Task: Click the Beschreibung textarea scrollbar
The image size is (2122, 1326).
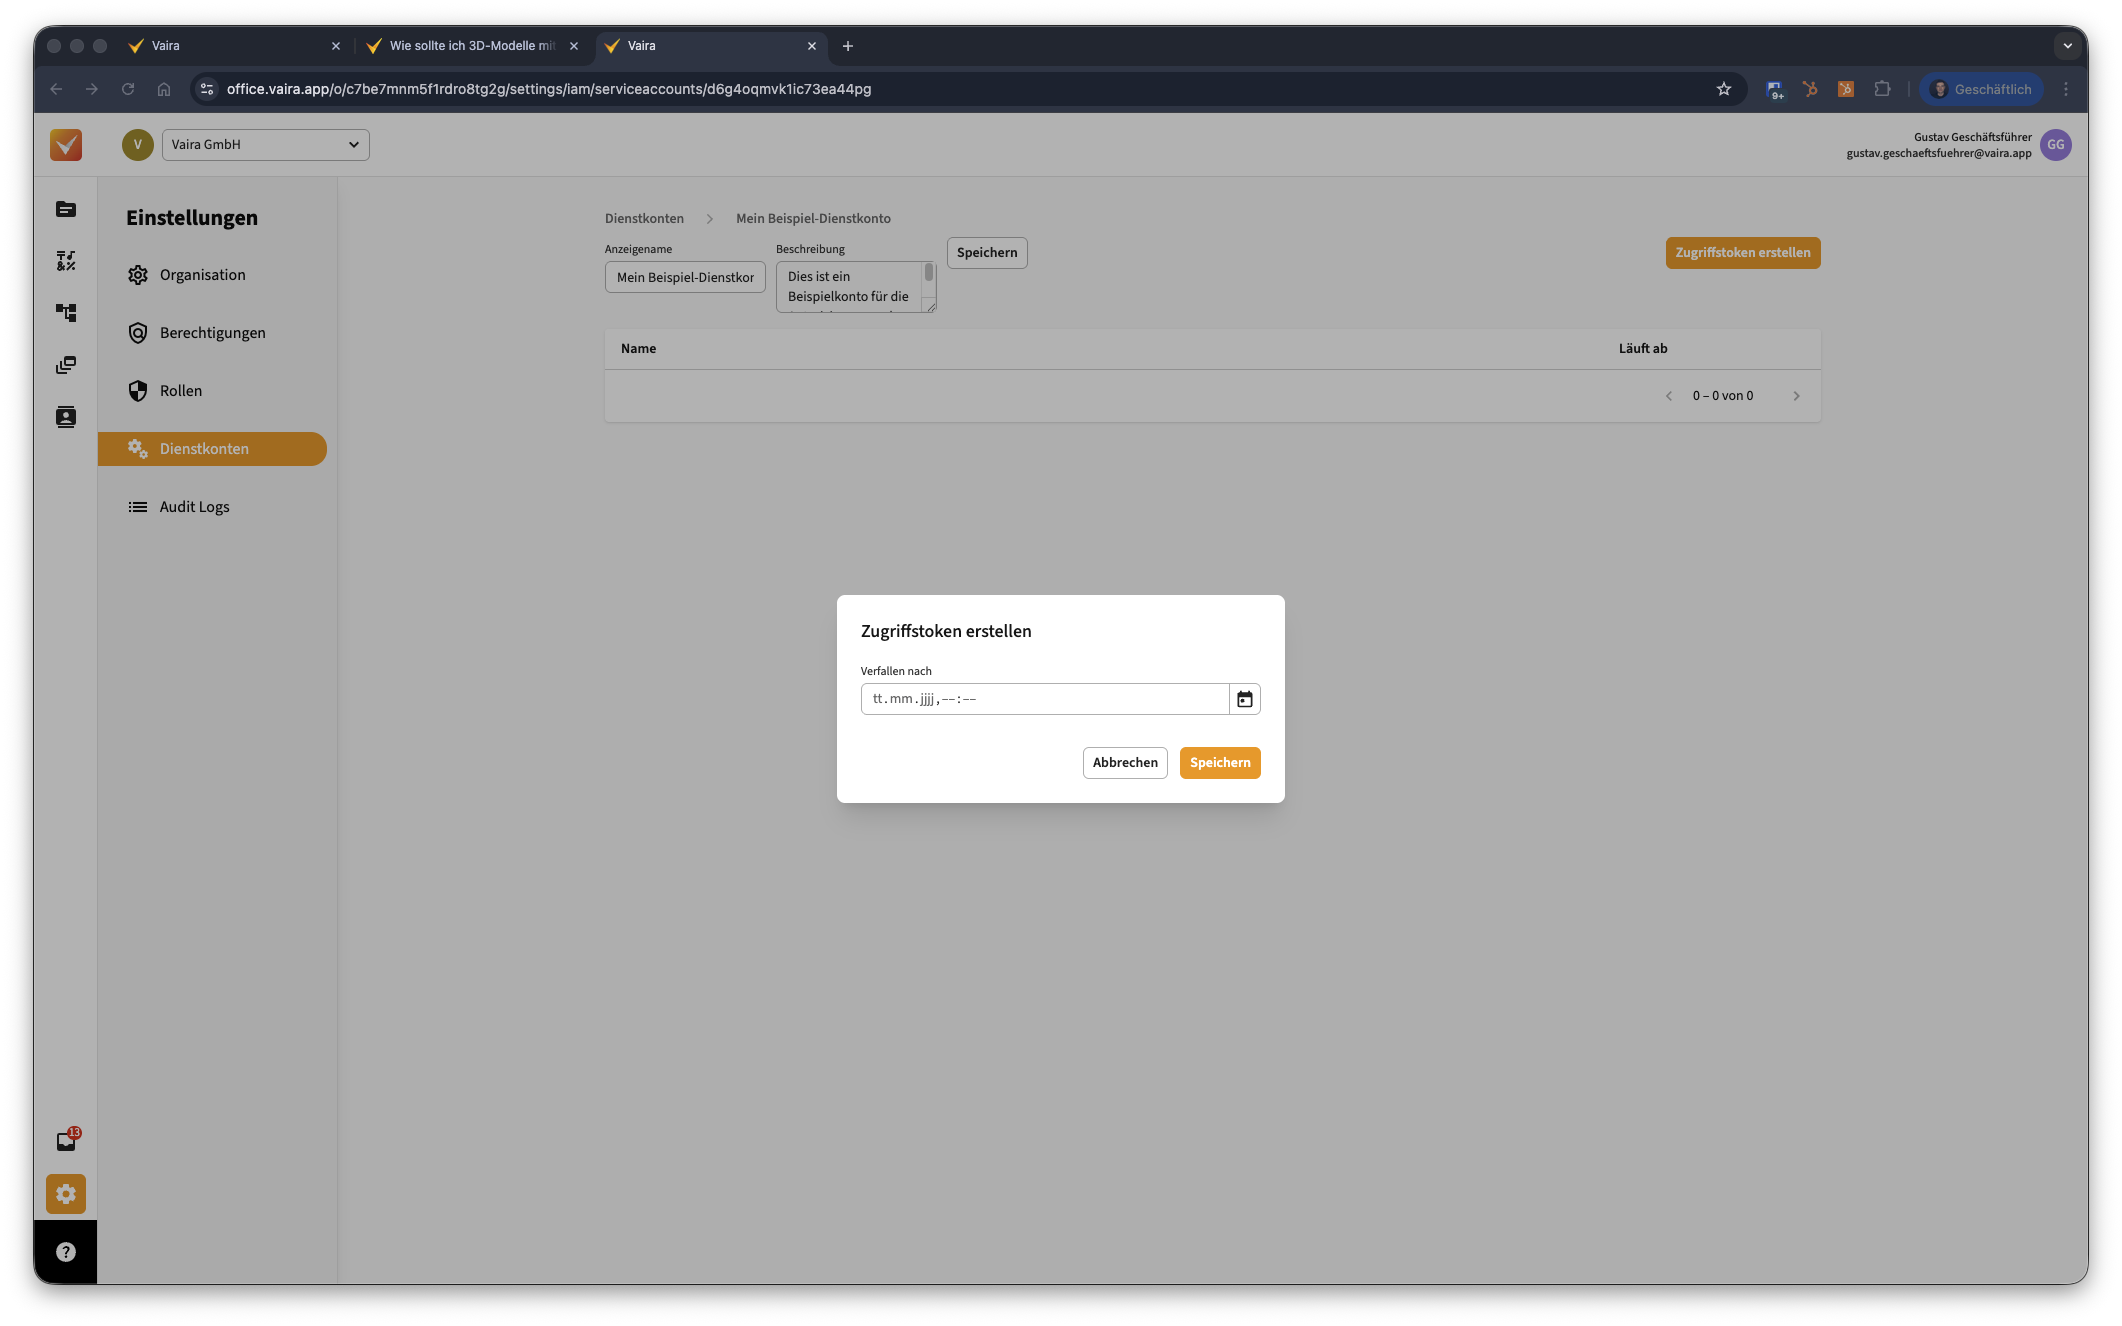Action: 929,273
